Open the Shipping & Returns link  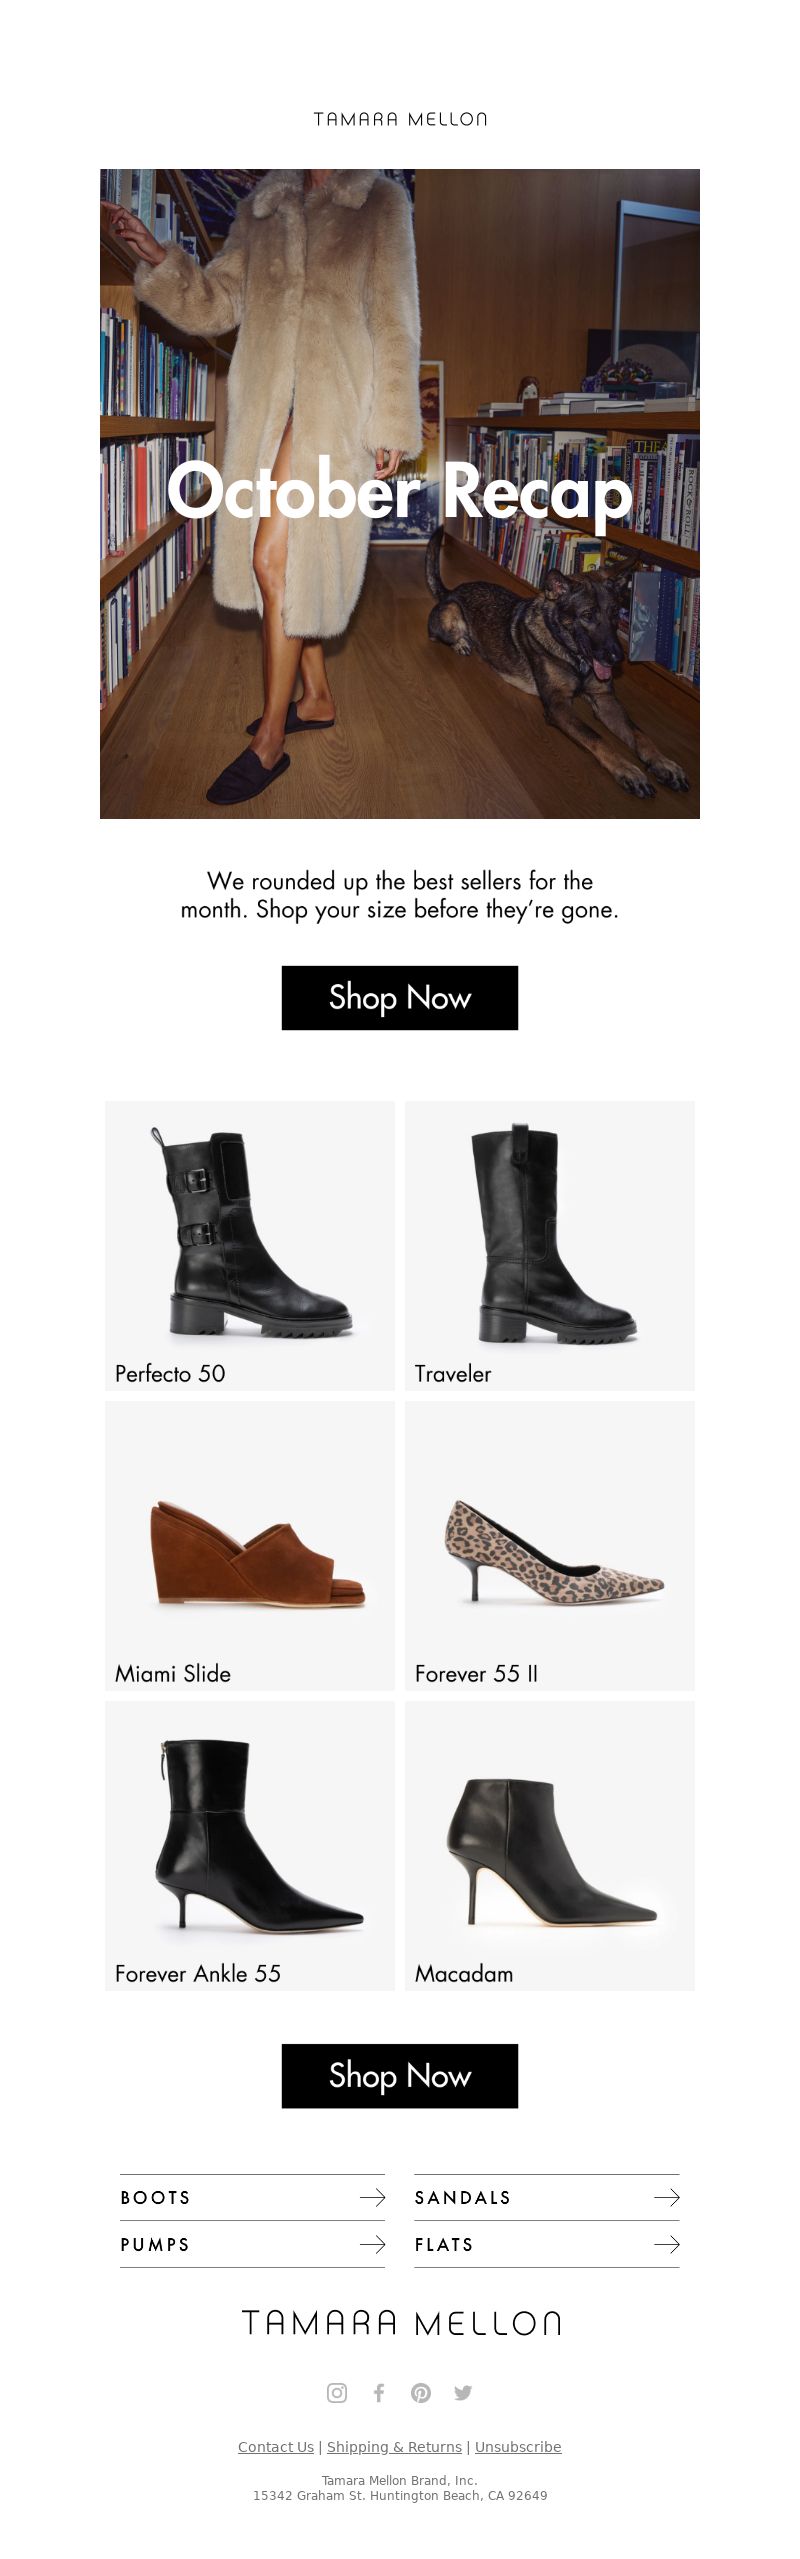click(x=394, y=2446)
